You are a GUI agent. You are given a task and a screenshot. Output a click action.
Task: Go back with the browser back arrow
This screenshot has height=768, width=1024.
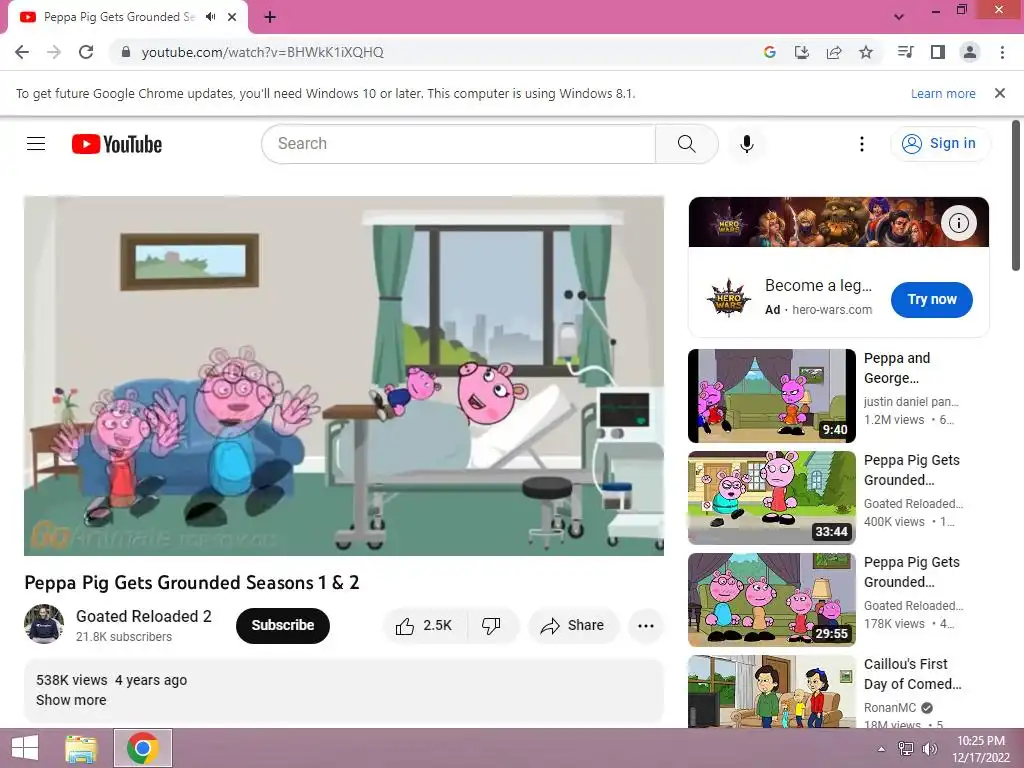[x=22, y=52]
